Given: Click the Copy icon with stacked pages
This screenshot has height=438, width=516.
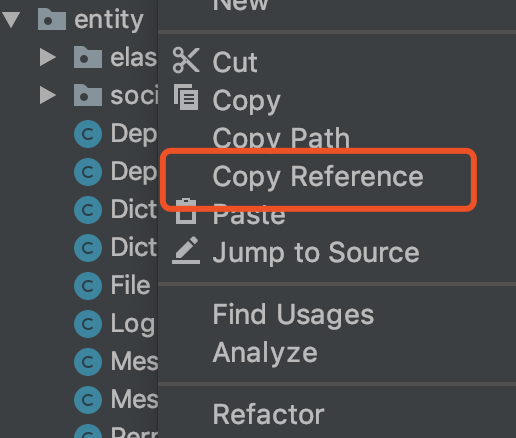Looking at the screenshot, I should coord(186,97).
